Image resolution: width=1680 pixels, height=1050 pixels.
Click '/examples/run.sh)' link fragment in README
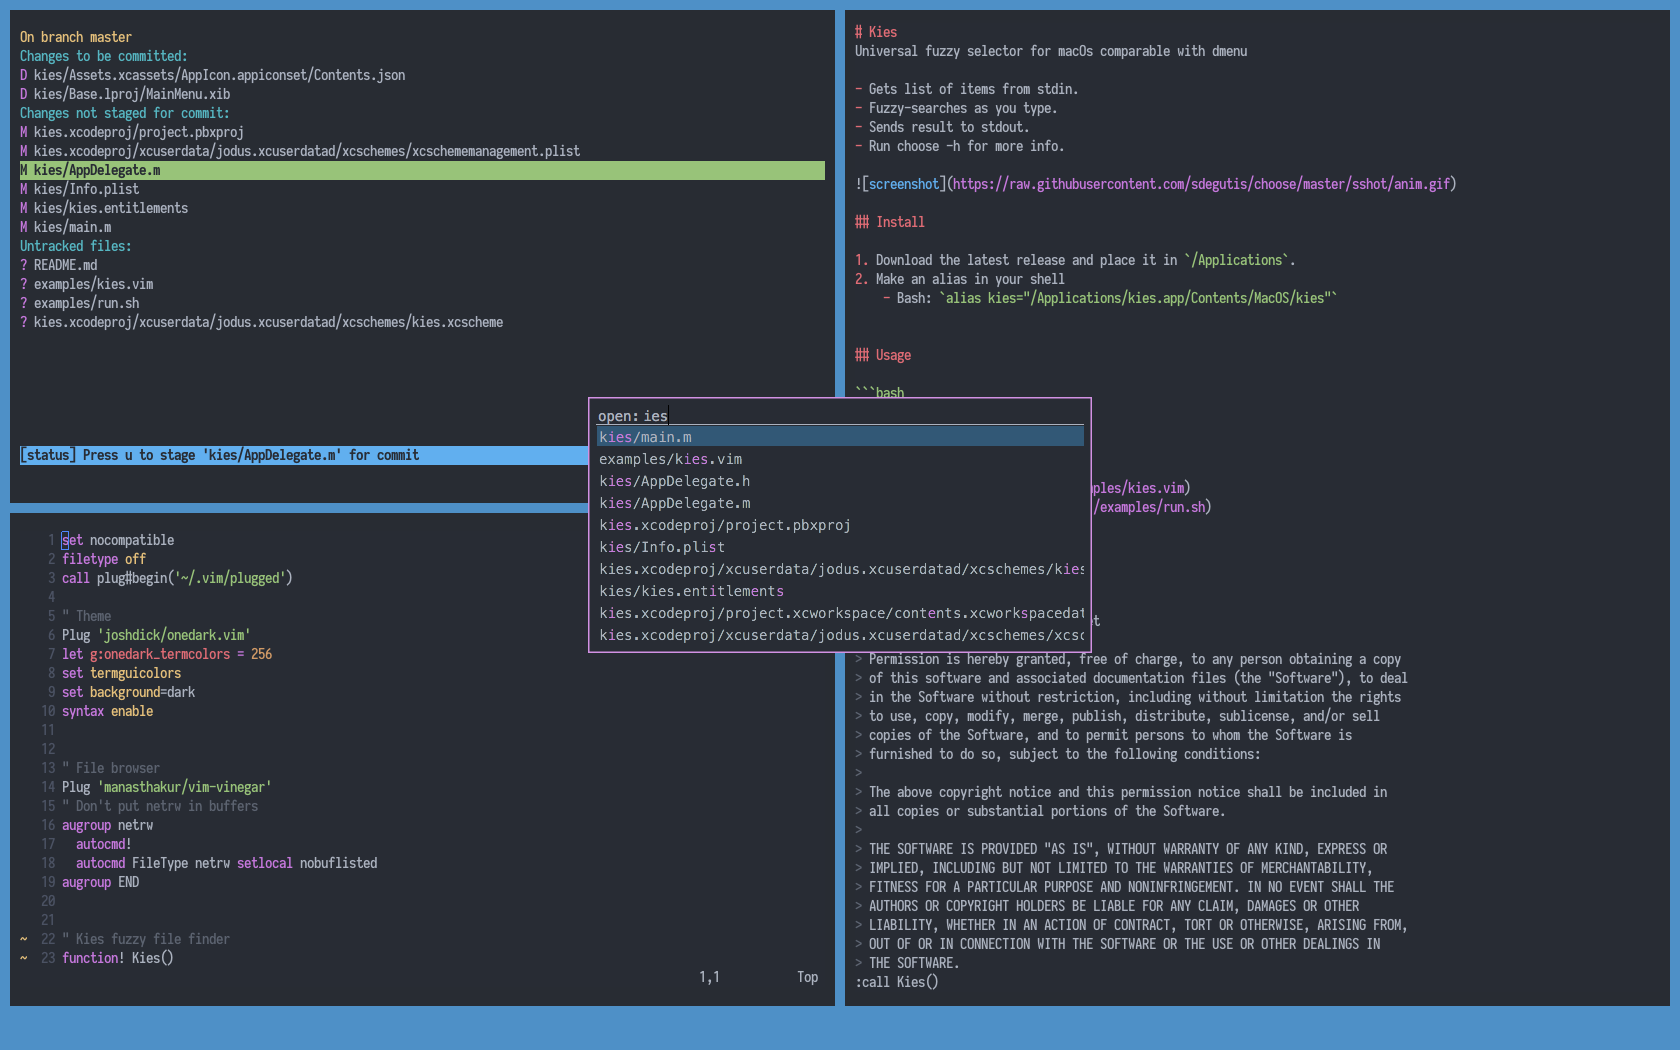click(x=1152, y=507)
